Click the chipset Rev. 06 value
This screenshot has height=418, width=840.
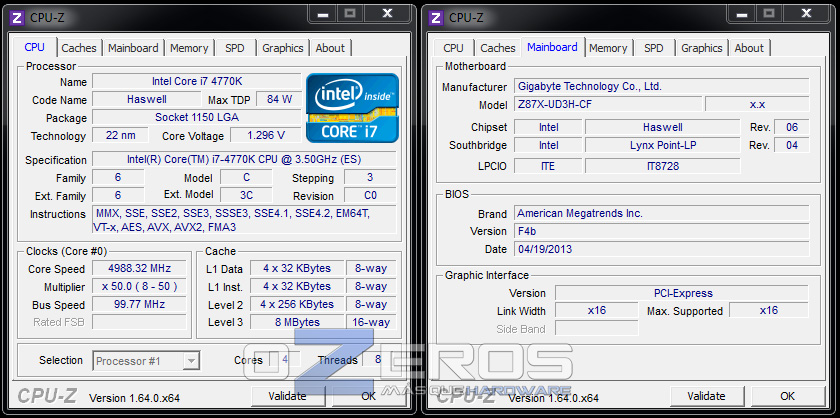(792, 127)
